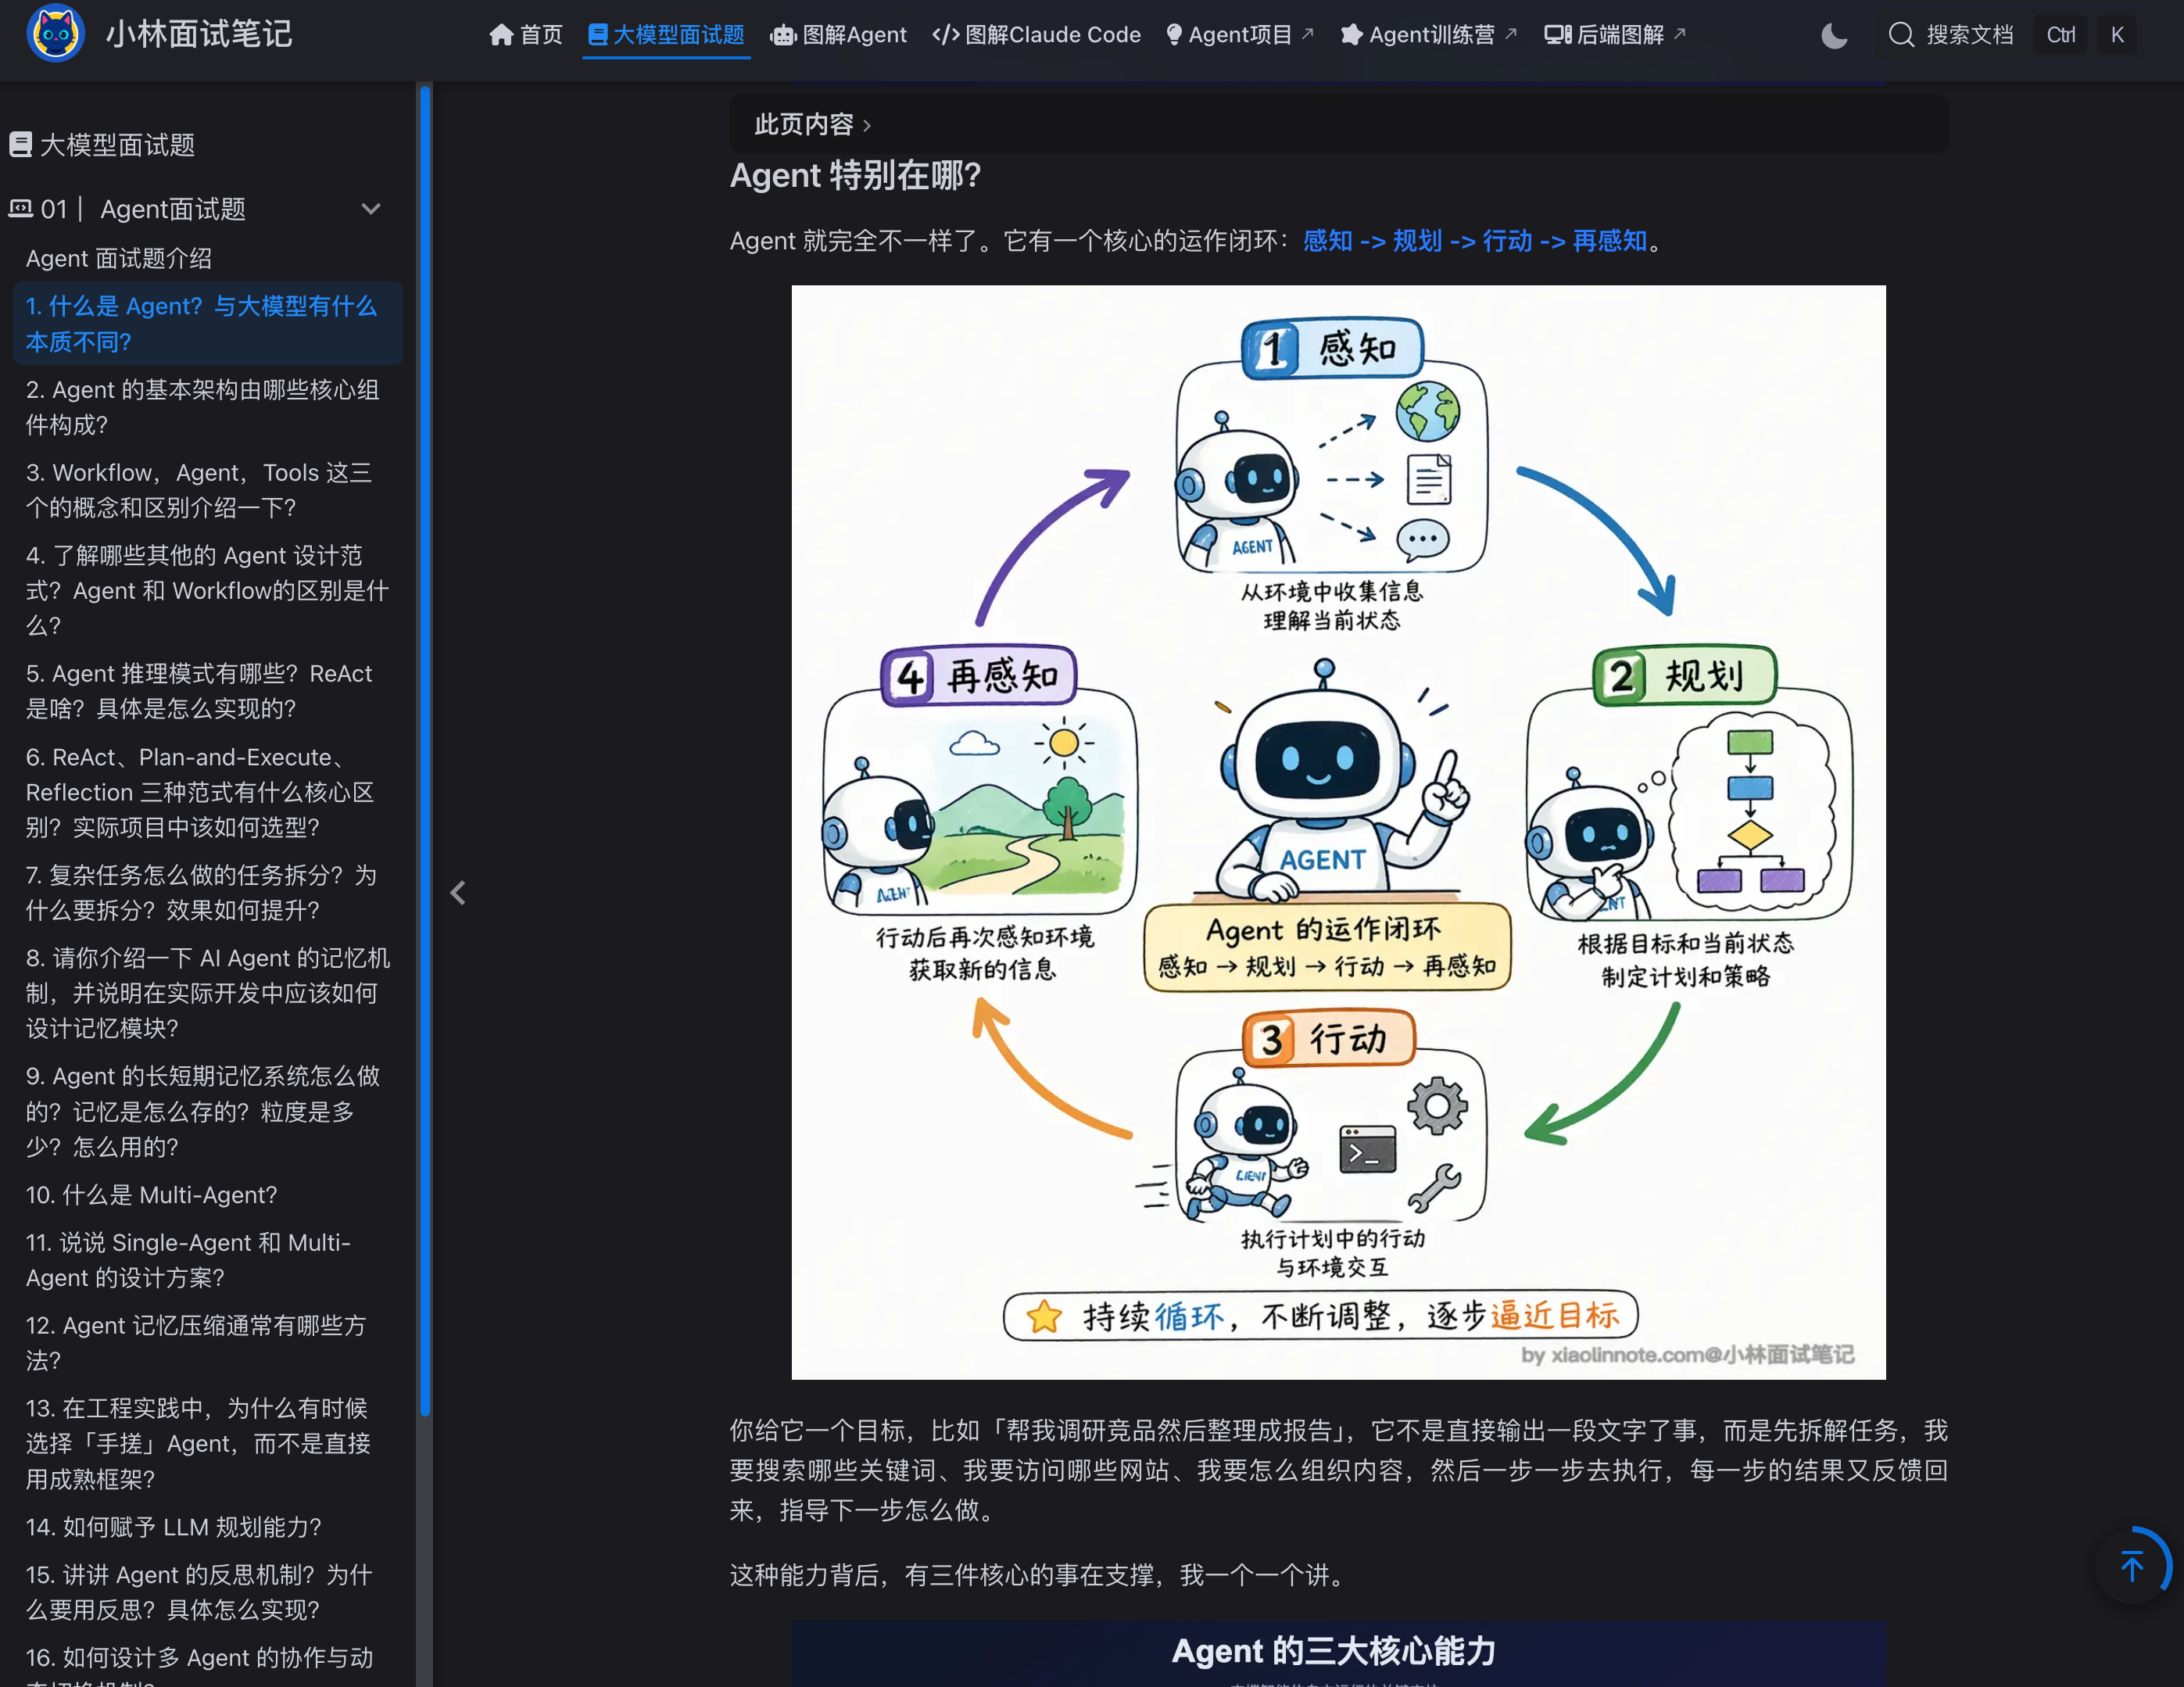Go to 首页 in the navbar
This screenshot has height=1687, width=2184.
click(526, 35)
